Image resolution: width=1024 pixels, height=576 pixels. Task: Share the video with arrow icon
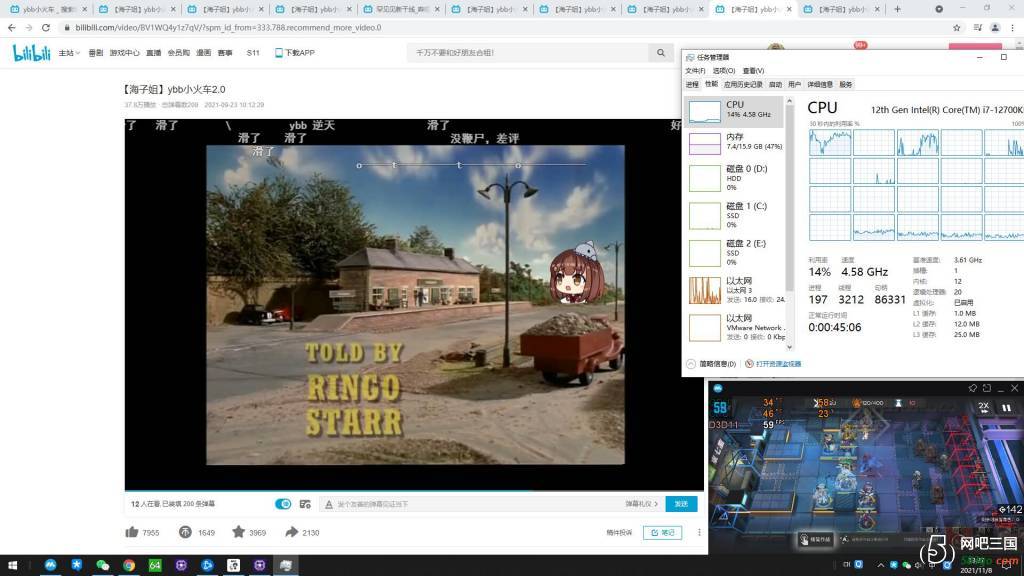[x=291, y=532]
